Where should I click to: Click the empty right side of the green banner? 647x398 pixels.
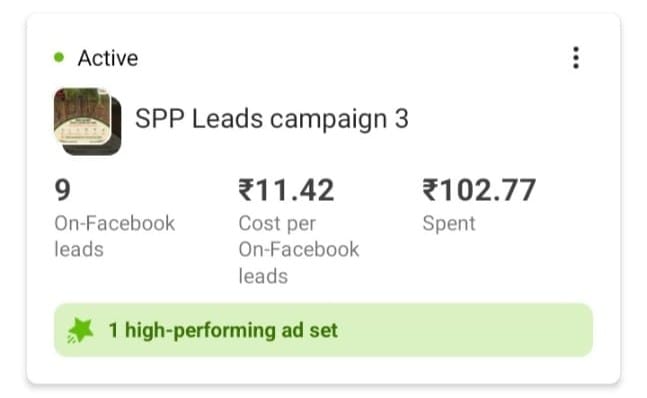[x=466, y=330]
